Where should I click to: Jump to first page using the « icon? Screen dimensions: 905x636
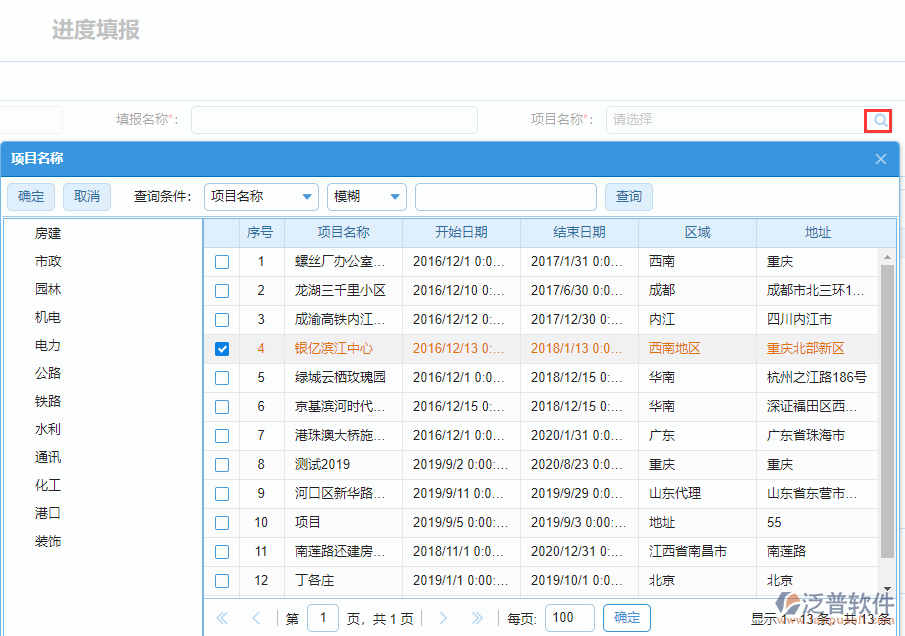pyautogui.click(x=222, y=618)
